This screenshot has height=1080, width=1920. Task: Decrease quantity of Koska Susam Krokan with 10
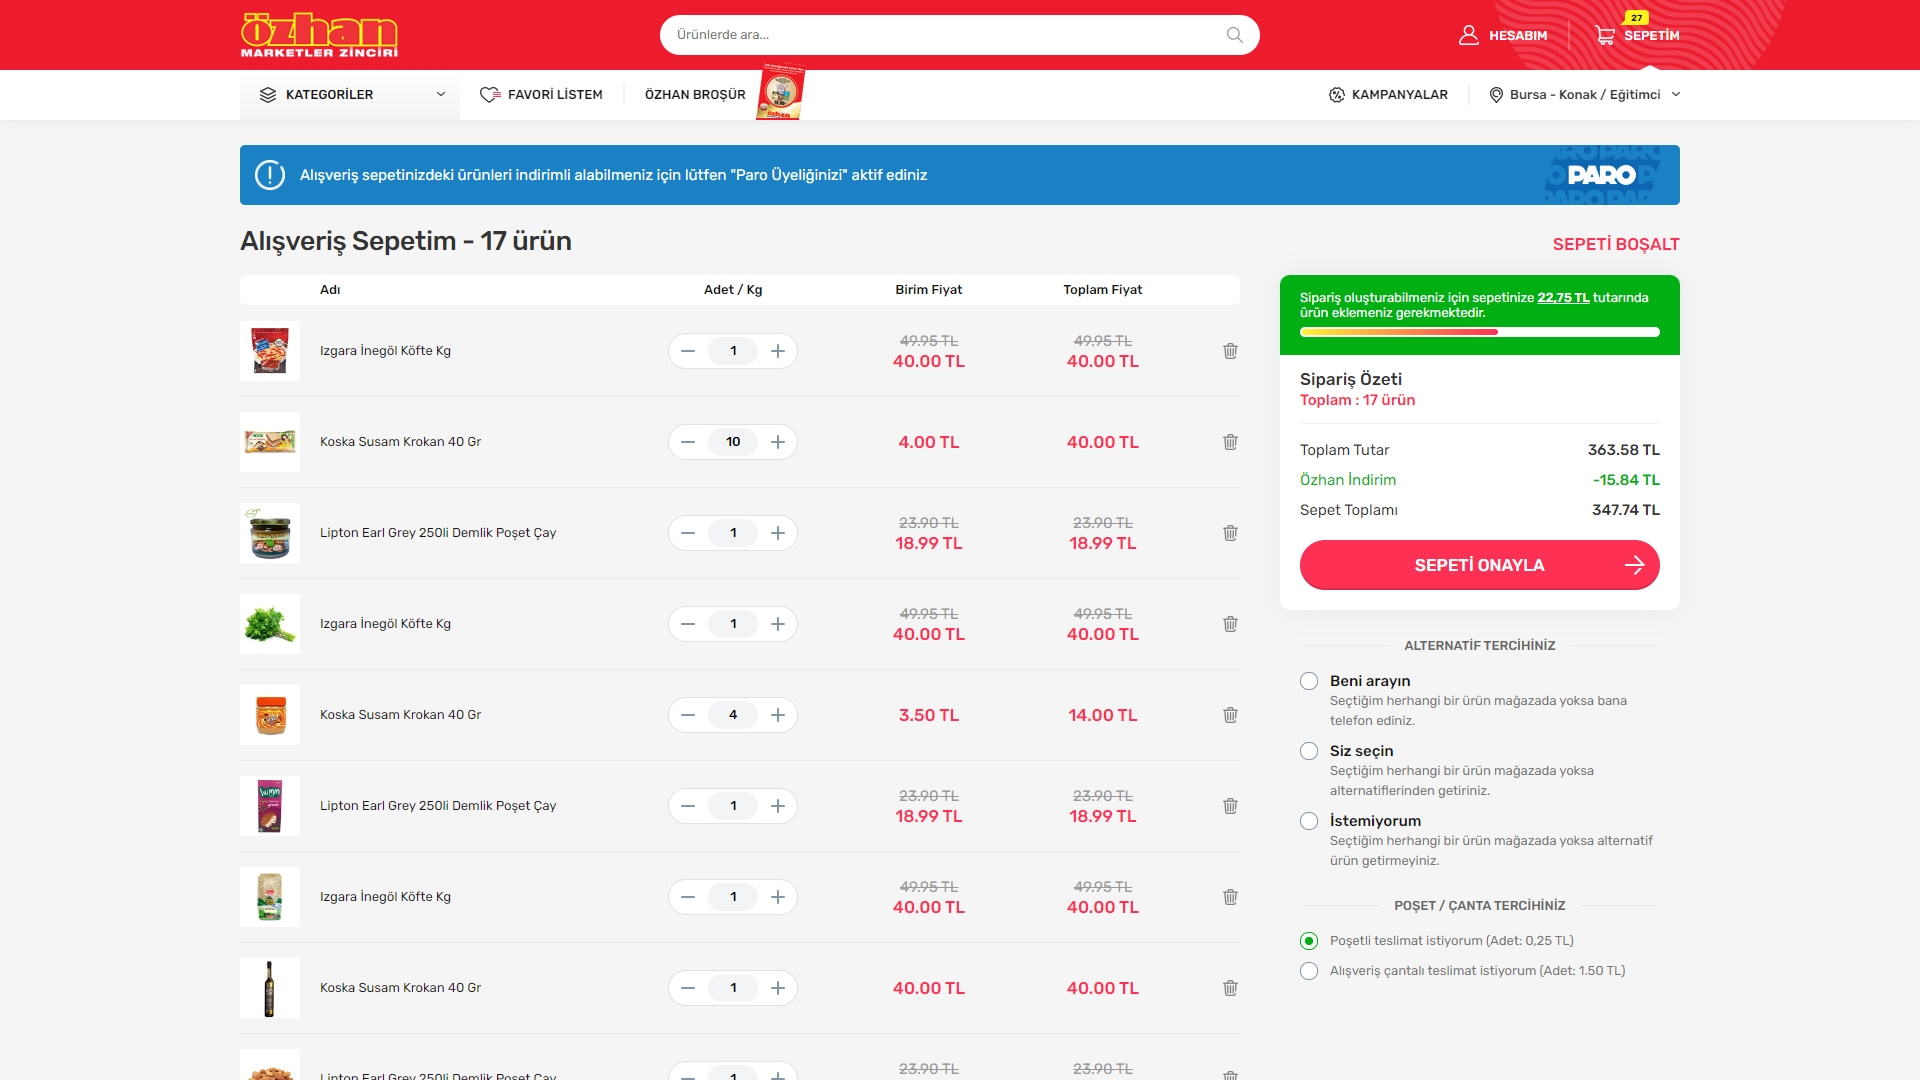pos(688,442)
